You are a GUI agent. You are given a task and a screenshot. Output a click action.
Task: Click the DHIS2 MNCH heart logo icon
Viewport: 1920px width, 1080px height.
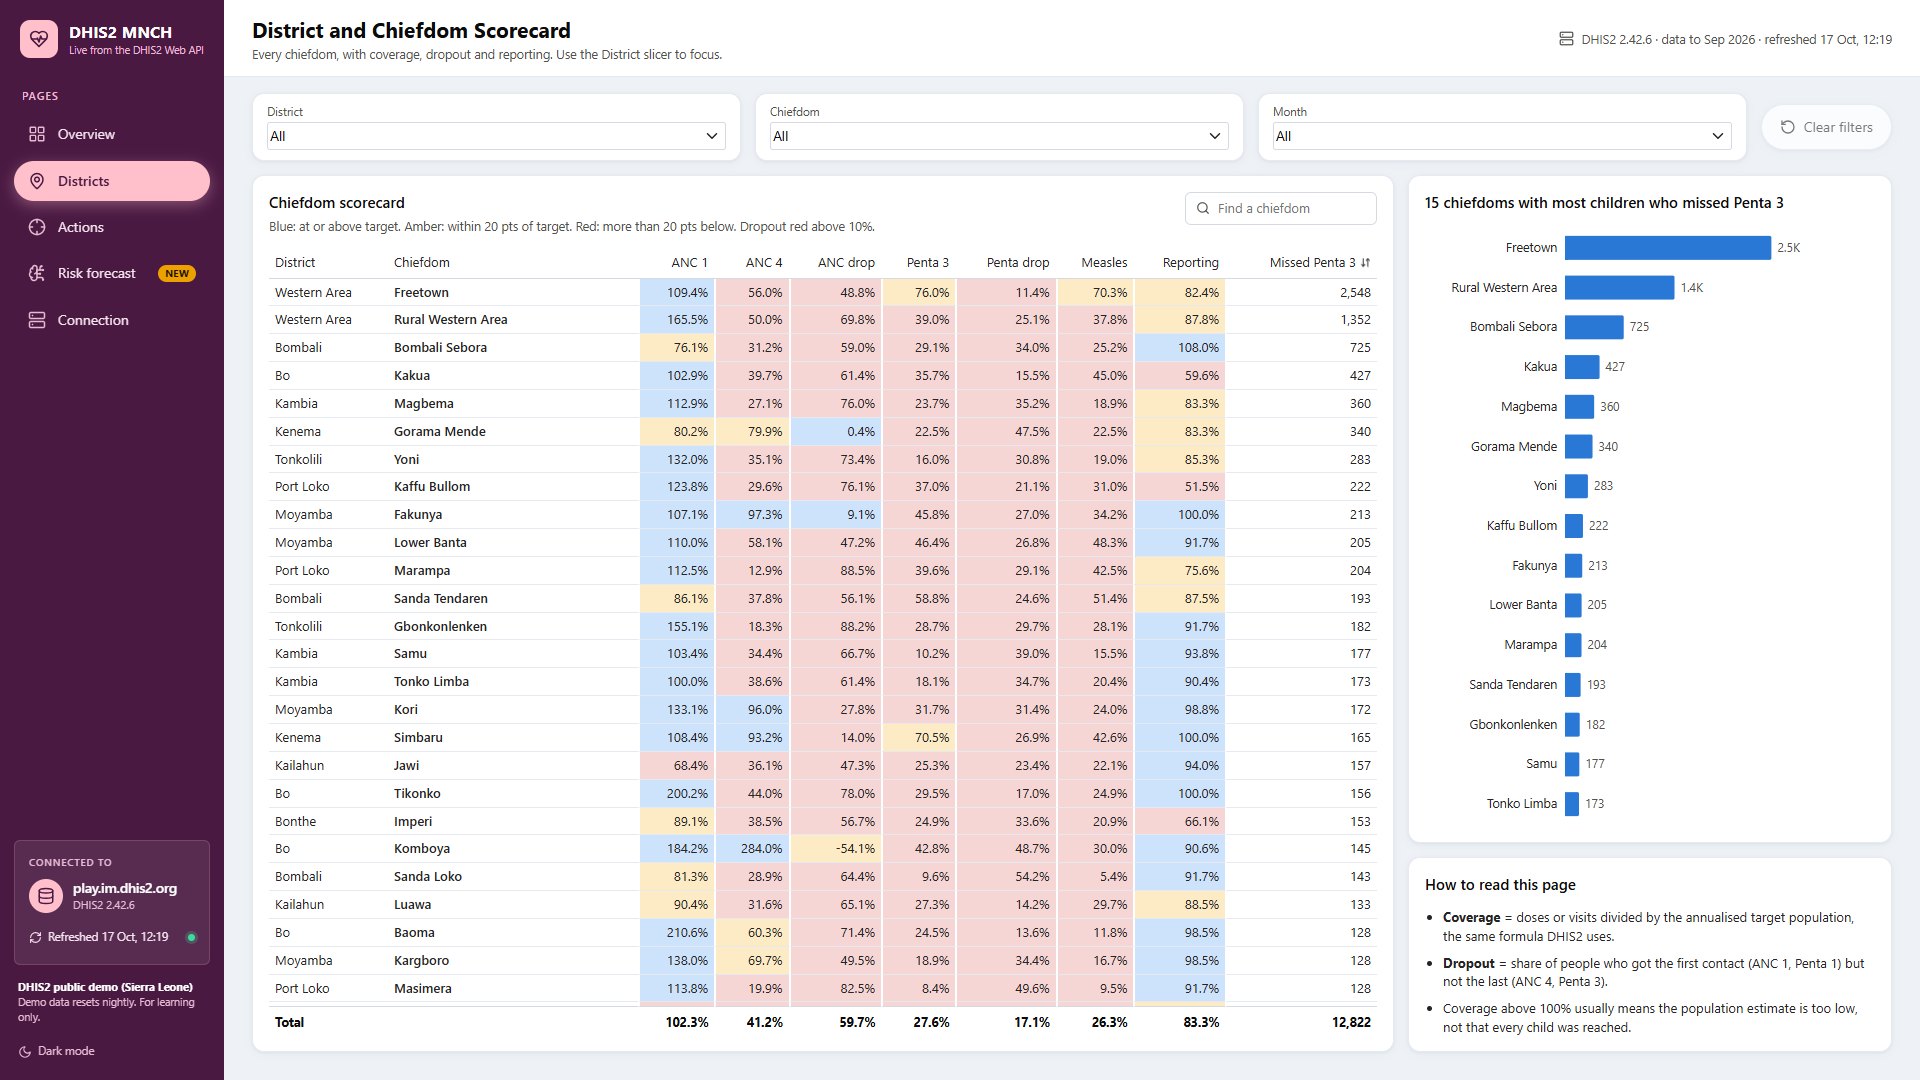[x=39, y=39]
